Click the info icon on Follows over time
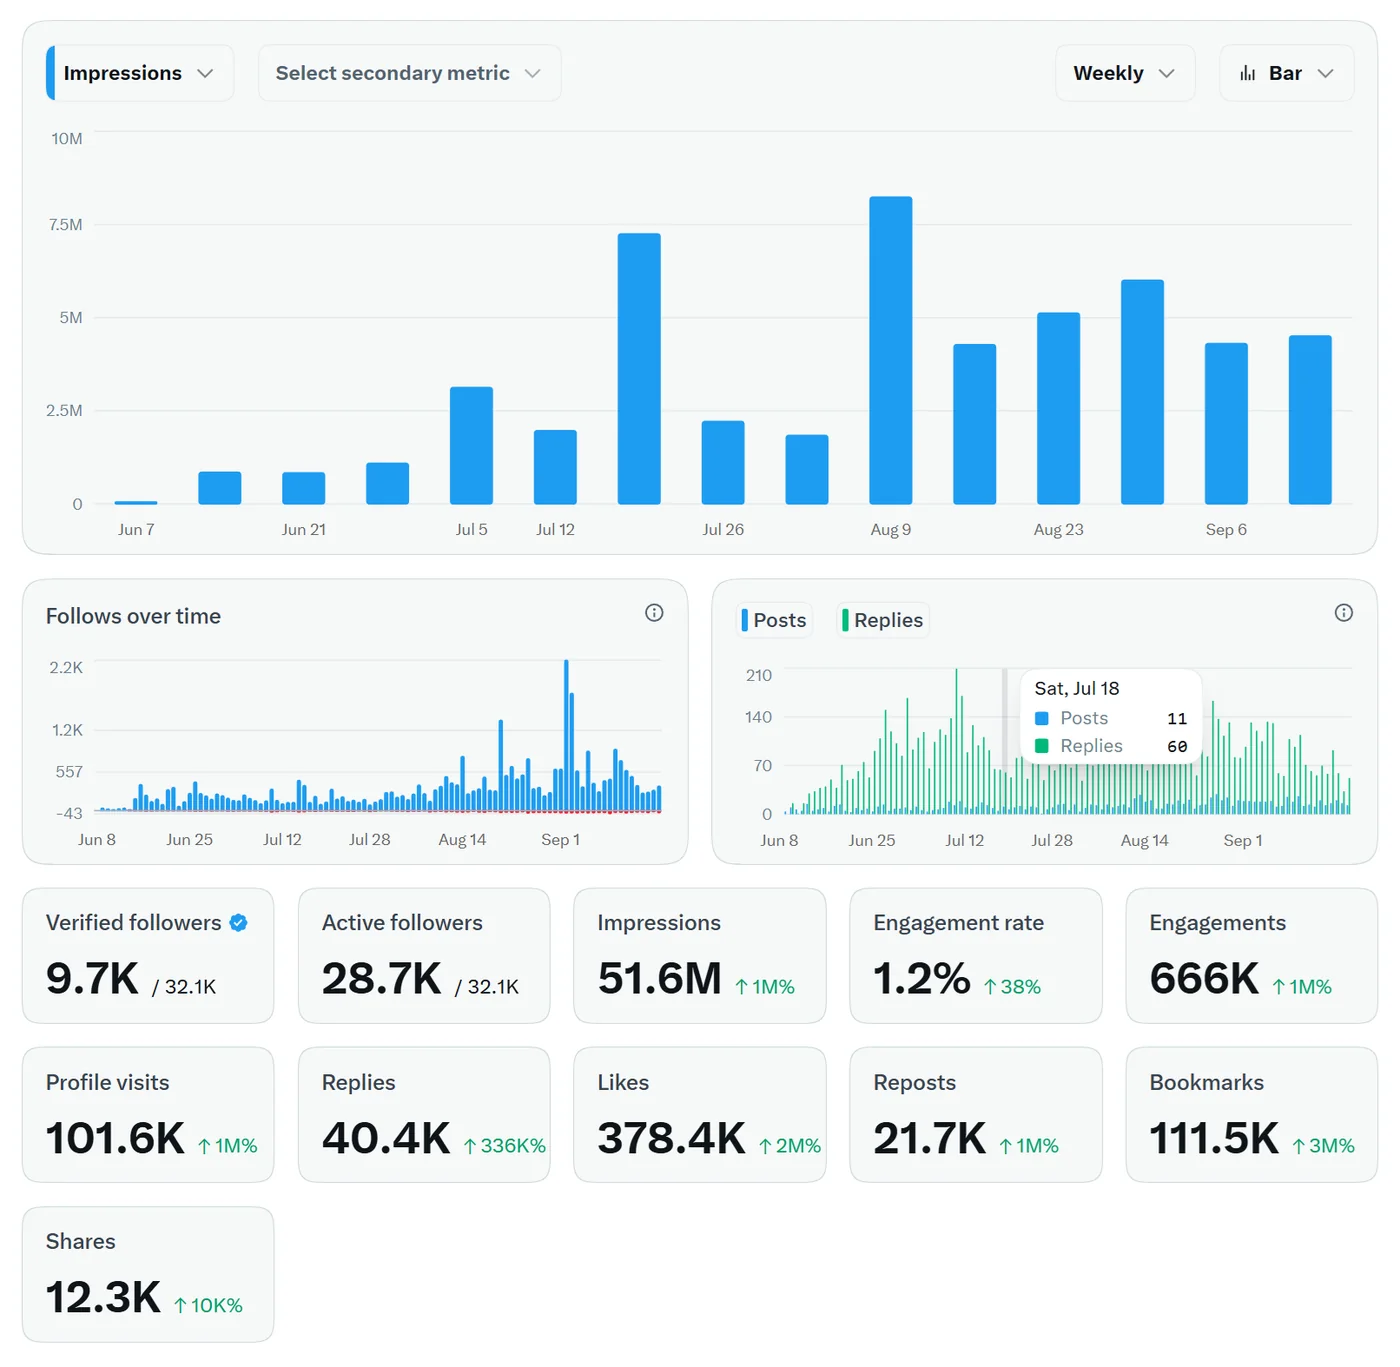The image size is (1400, 1367). click(654, 613)
